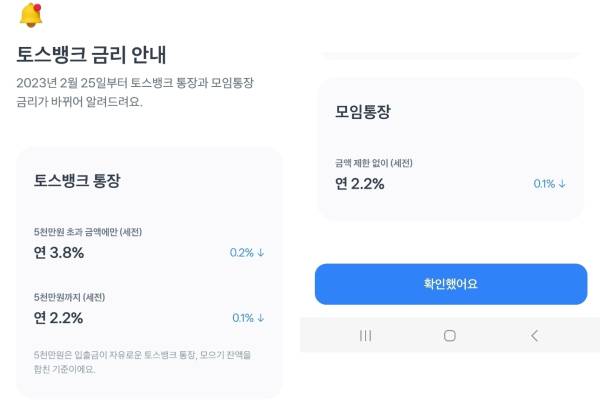The image size is (600, 405).
Task: Select the 모임통장 card title
Action: tap(363, 112)
